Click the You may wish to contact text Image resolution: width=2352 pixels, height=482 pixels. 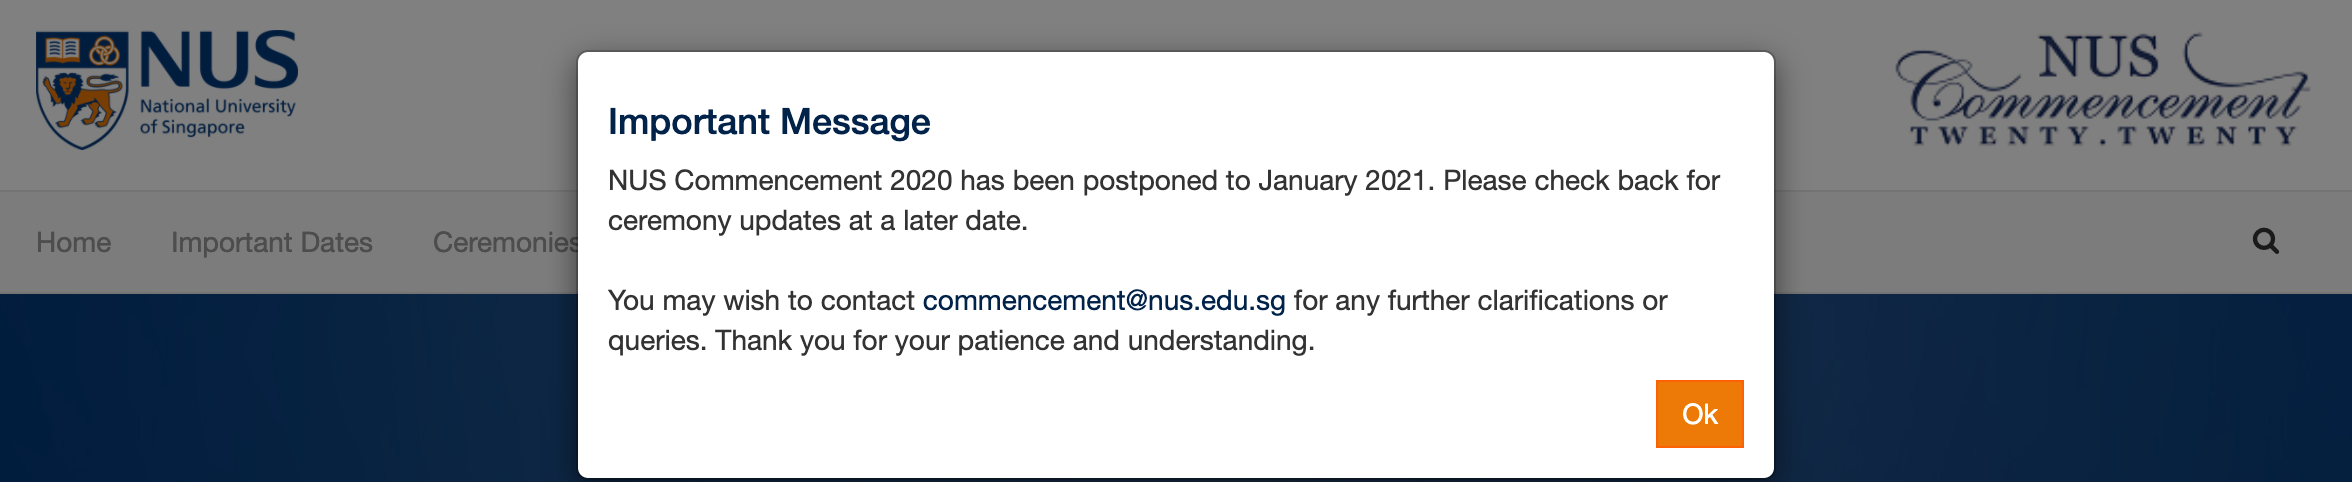point(761,300)
